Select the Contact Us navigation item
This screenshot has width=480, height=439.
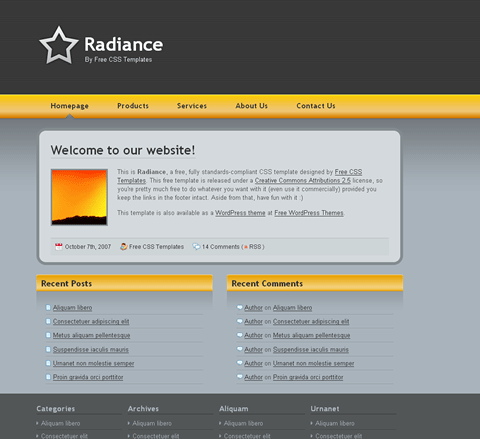click(316, 106)
